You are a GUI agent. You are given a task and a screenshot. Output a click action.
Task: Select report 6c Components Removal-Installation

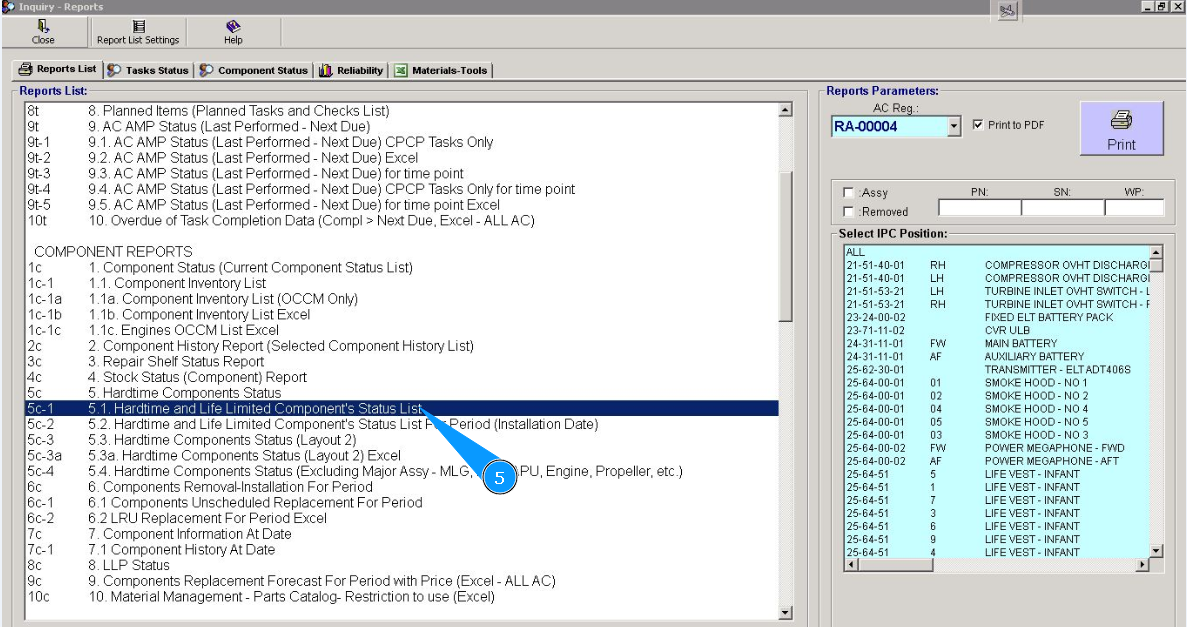click(402, 487)
